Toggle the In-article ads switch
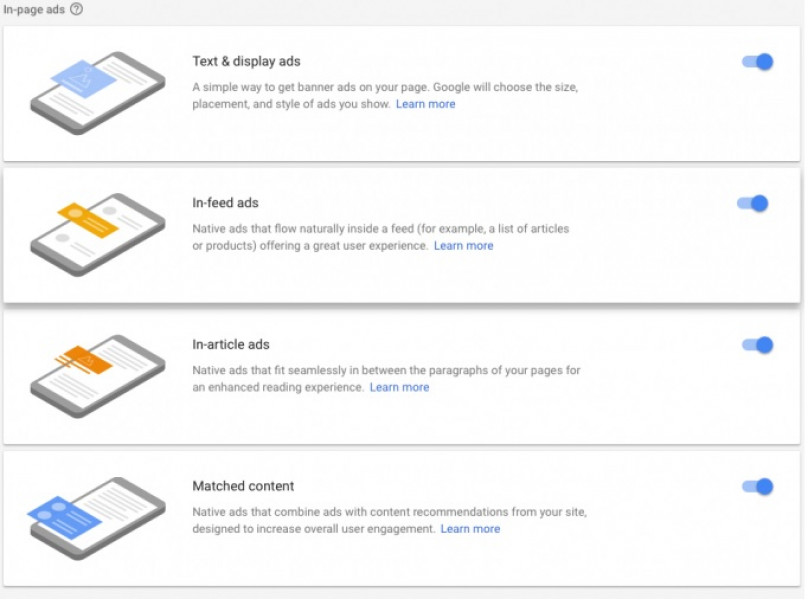Viewport: 808px width, 600px height. 758,345
